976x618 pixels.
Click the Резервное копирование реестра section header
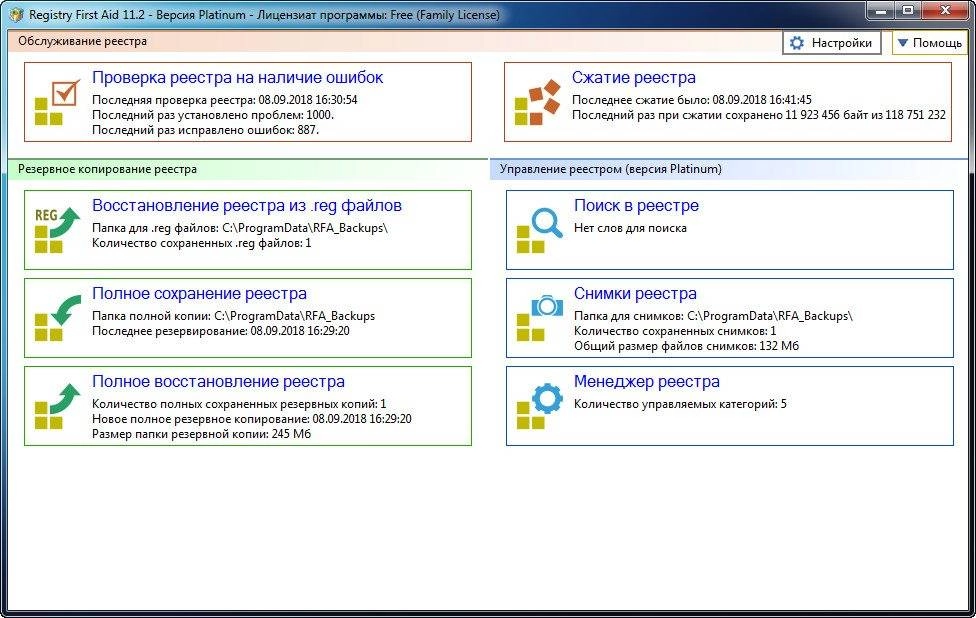point(107,169)
